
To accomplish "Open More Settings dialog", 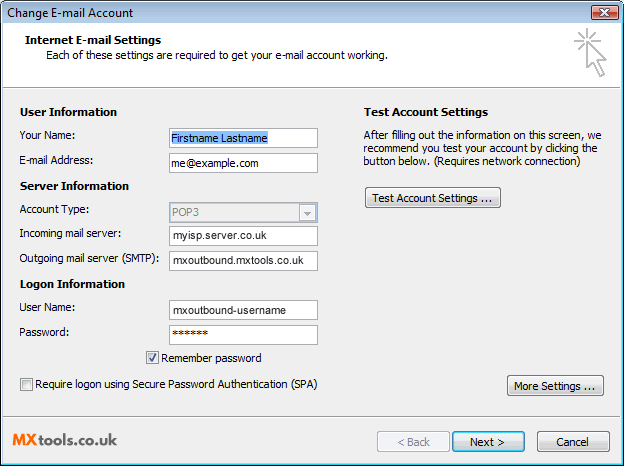I will point(555,386).
